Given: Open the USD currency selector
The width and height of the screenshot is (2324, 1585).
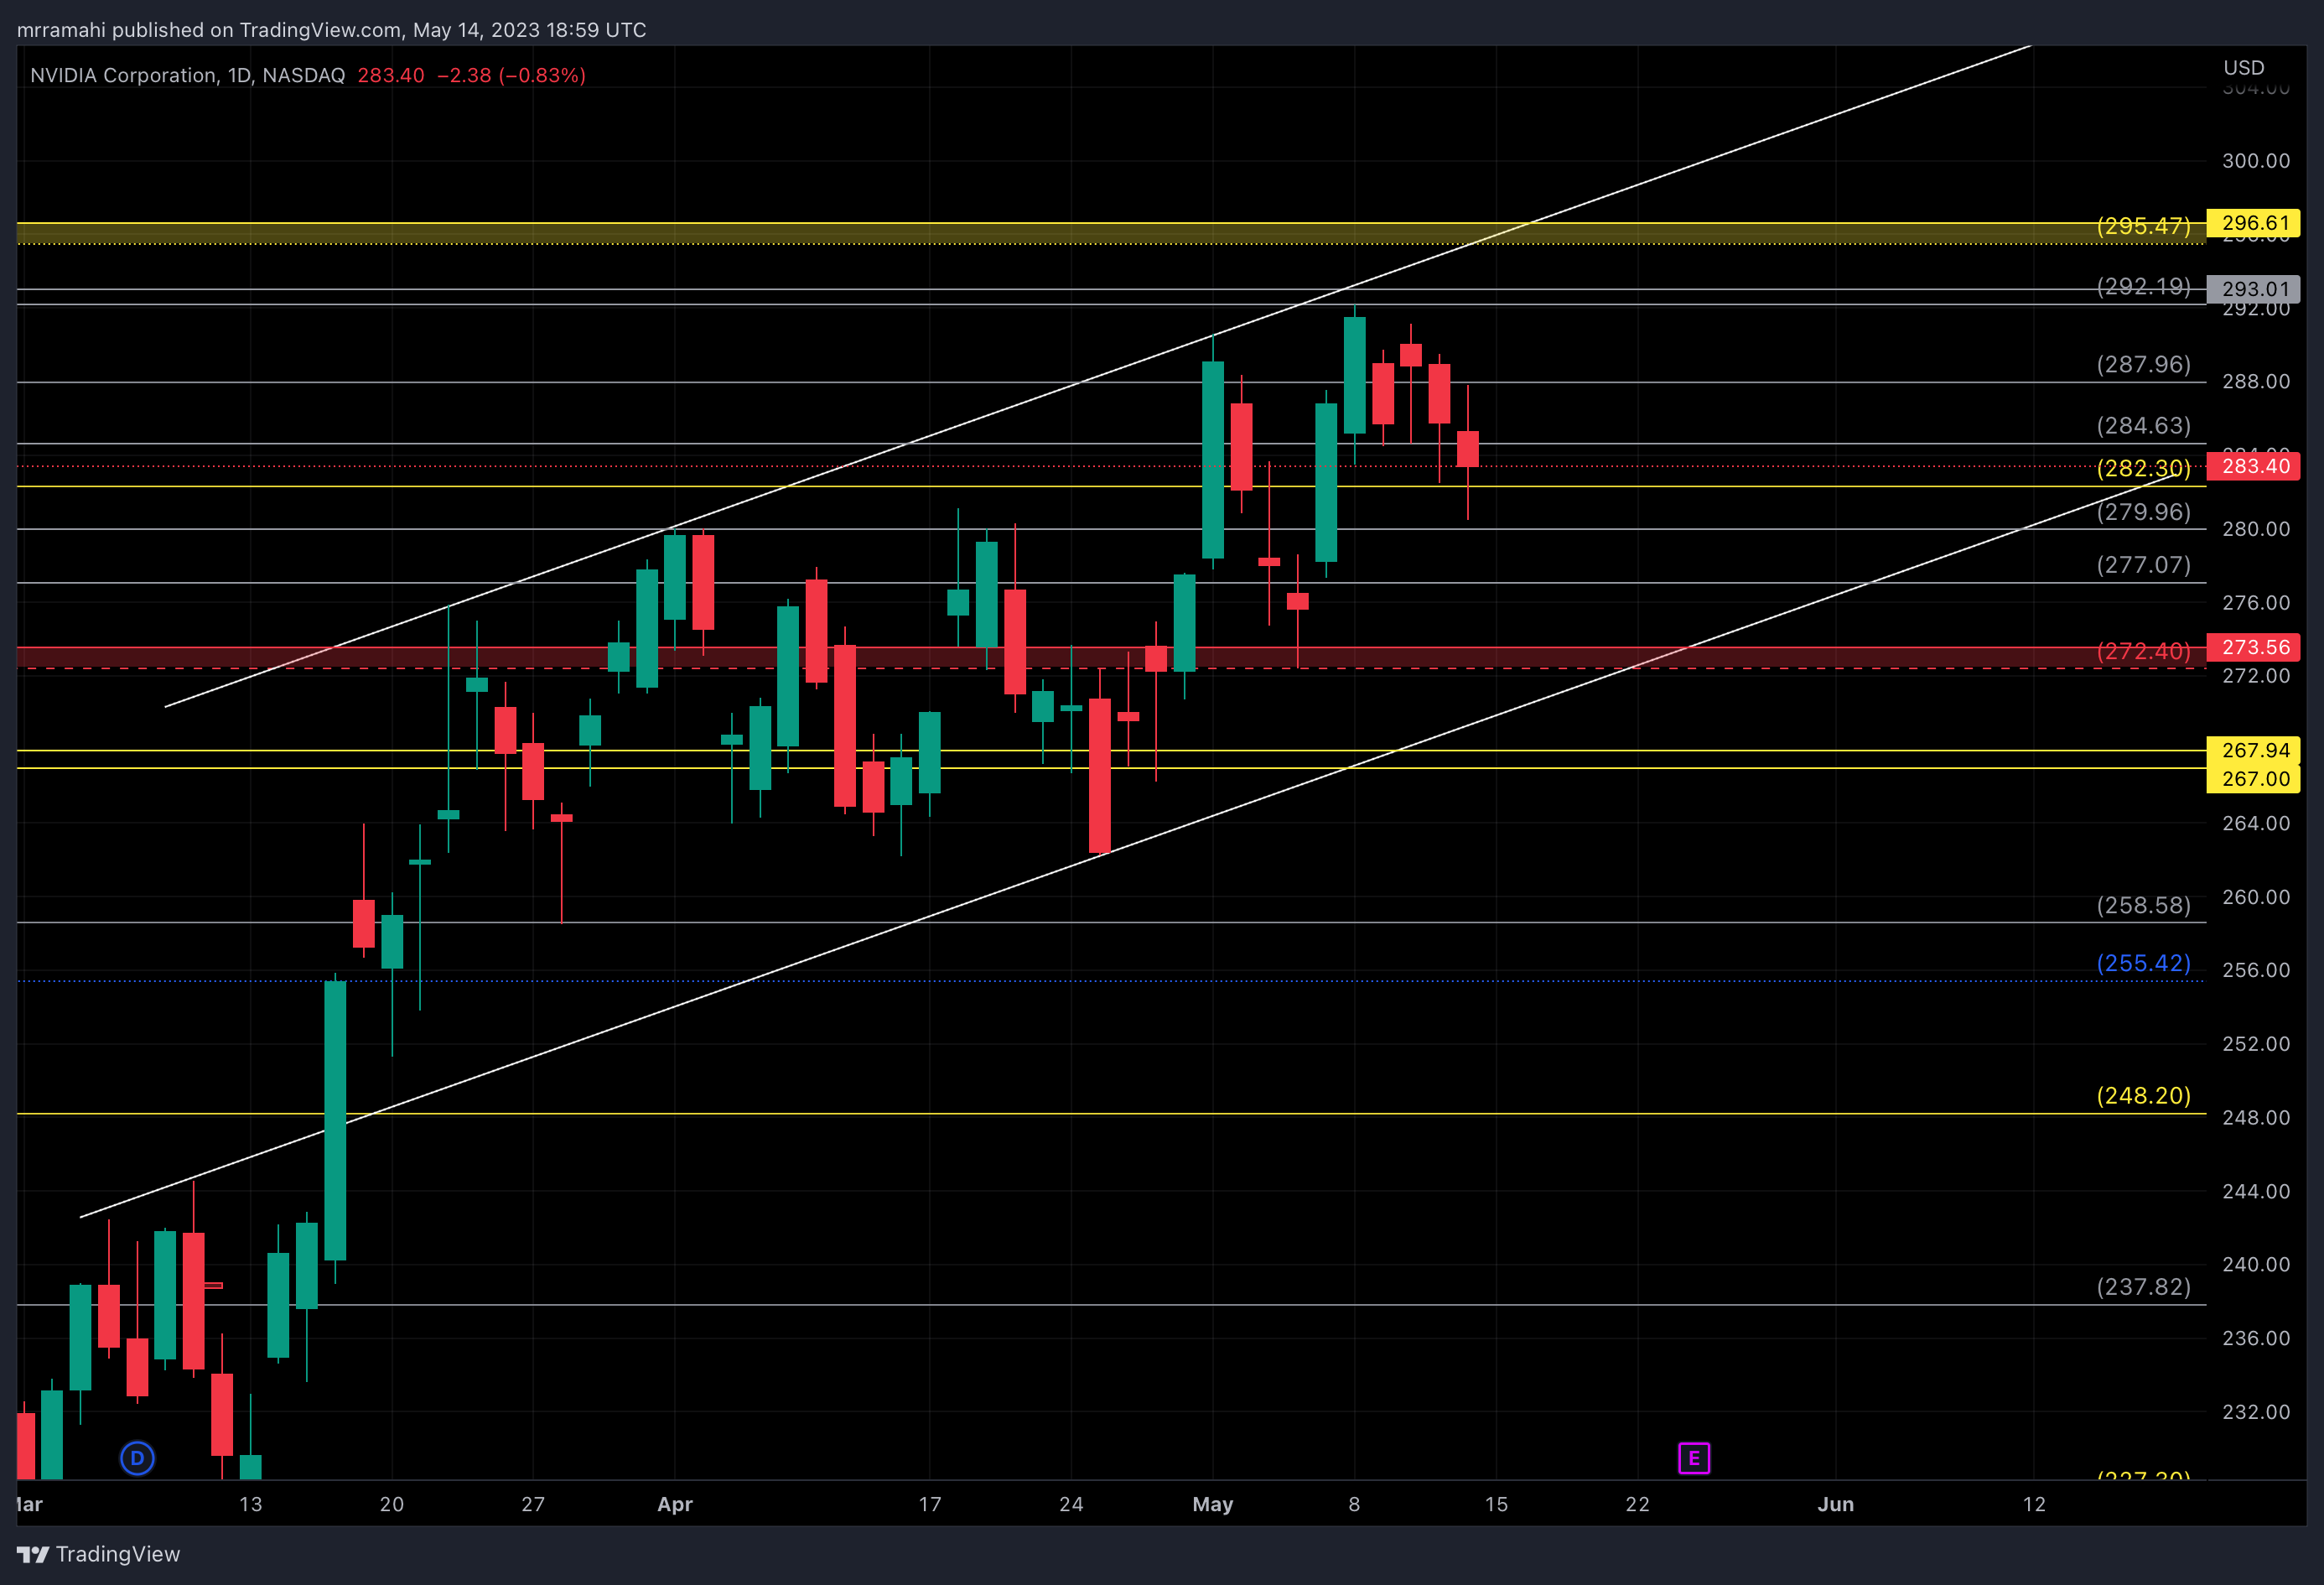Looking at the screenshot, I should tap(2243, 68).
